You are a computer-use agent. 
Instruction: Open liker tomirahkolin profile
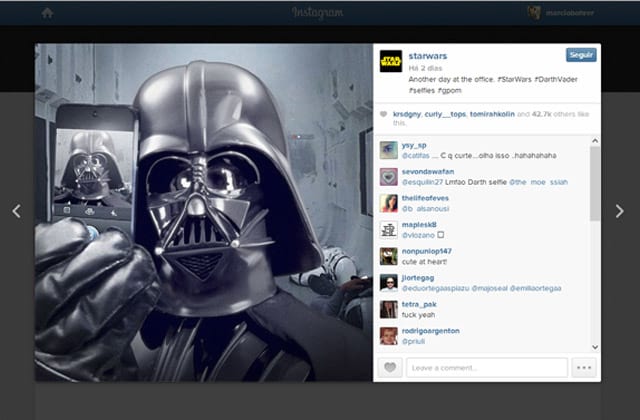click(x=492, y=114)
